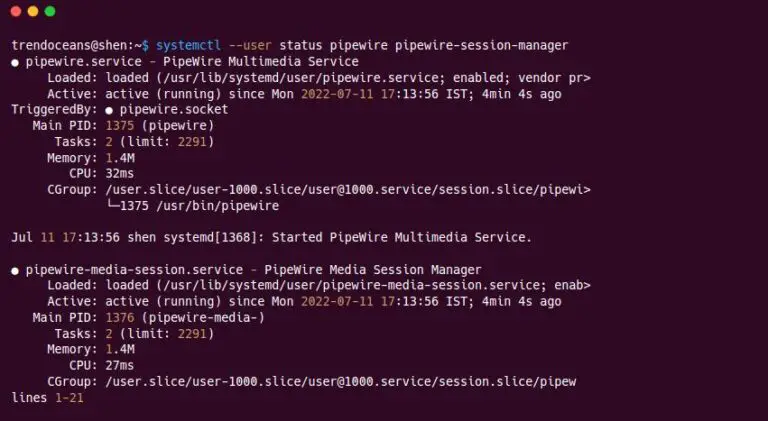Image resolution: width=768 pixels, height=421 pixels.
Task: Click the status dot beside pipewire.service
Action: 15,61
